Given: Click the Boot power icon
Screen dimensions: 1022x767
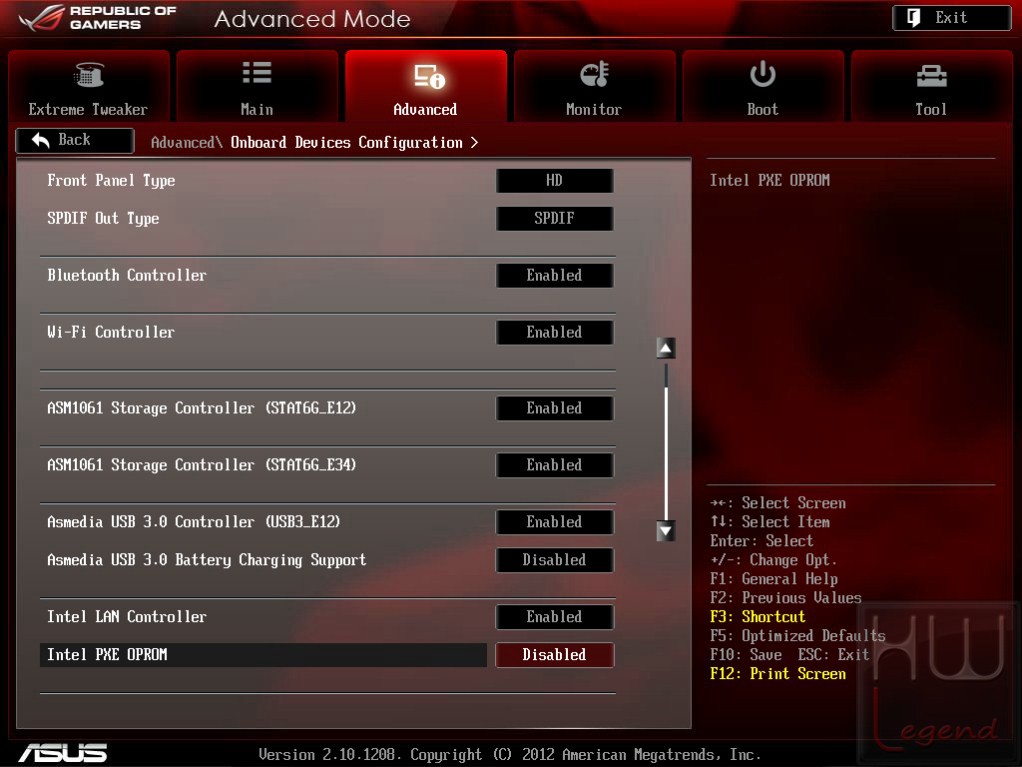Looking at the screenshot, I should click(x=762, y=74).
